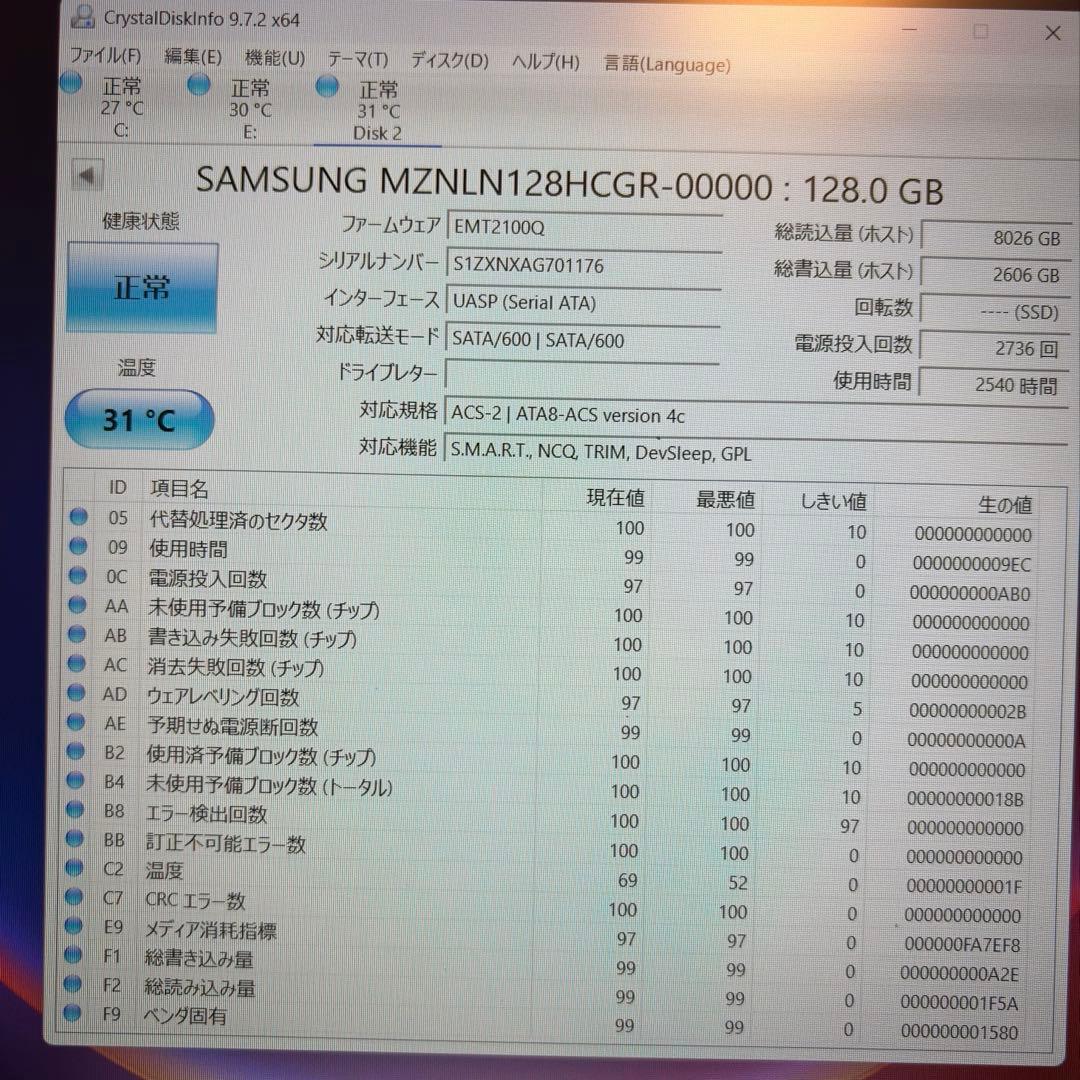
Task: Select the メディア消耗指標 row name
Action: click(x=211, y=930)
